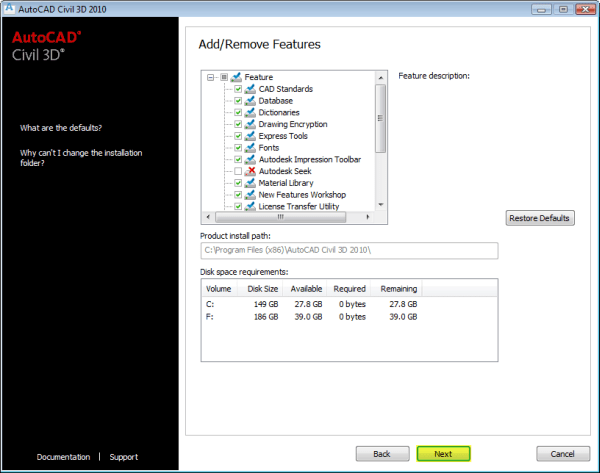This screenshot has height=473, width=600.
Task: Click the Database feature icon
Action: 250,101
